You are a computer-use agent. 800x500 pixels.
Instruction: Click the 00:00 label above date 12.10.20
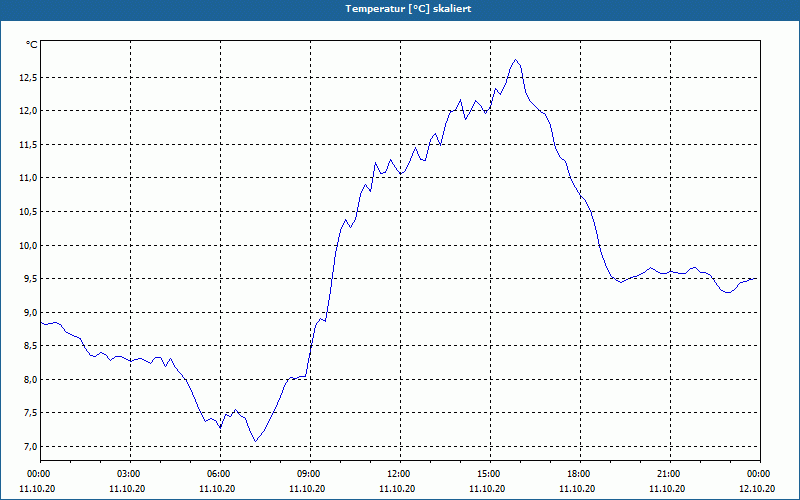click(x=761, y=474)
